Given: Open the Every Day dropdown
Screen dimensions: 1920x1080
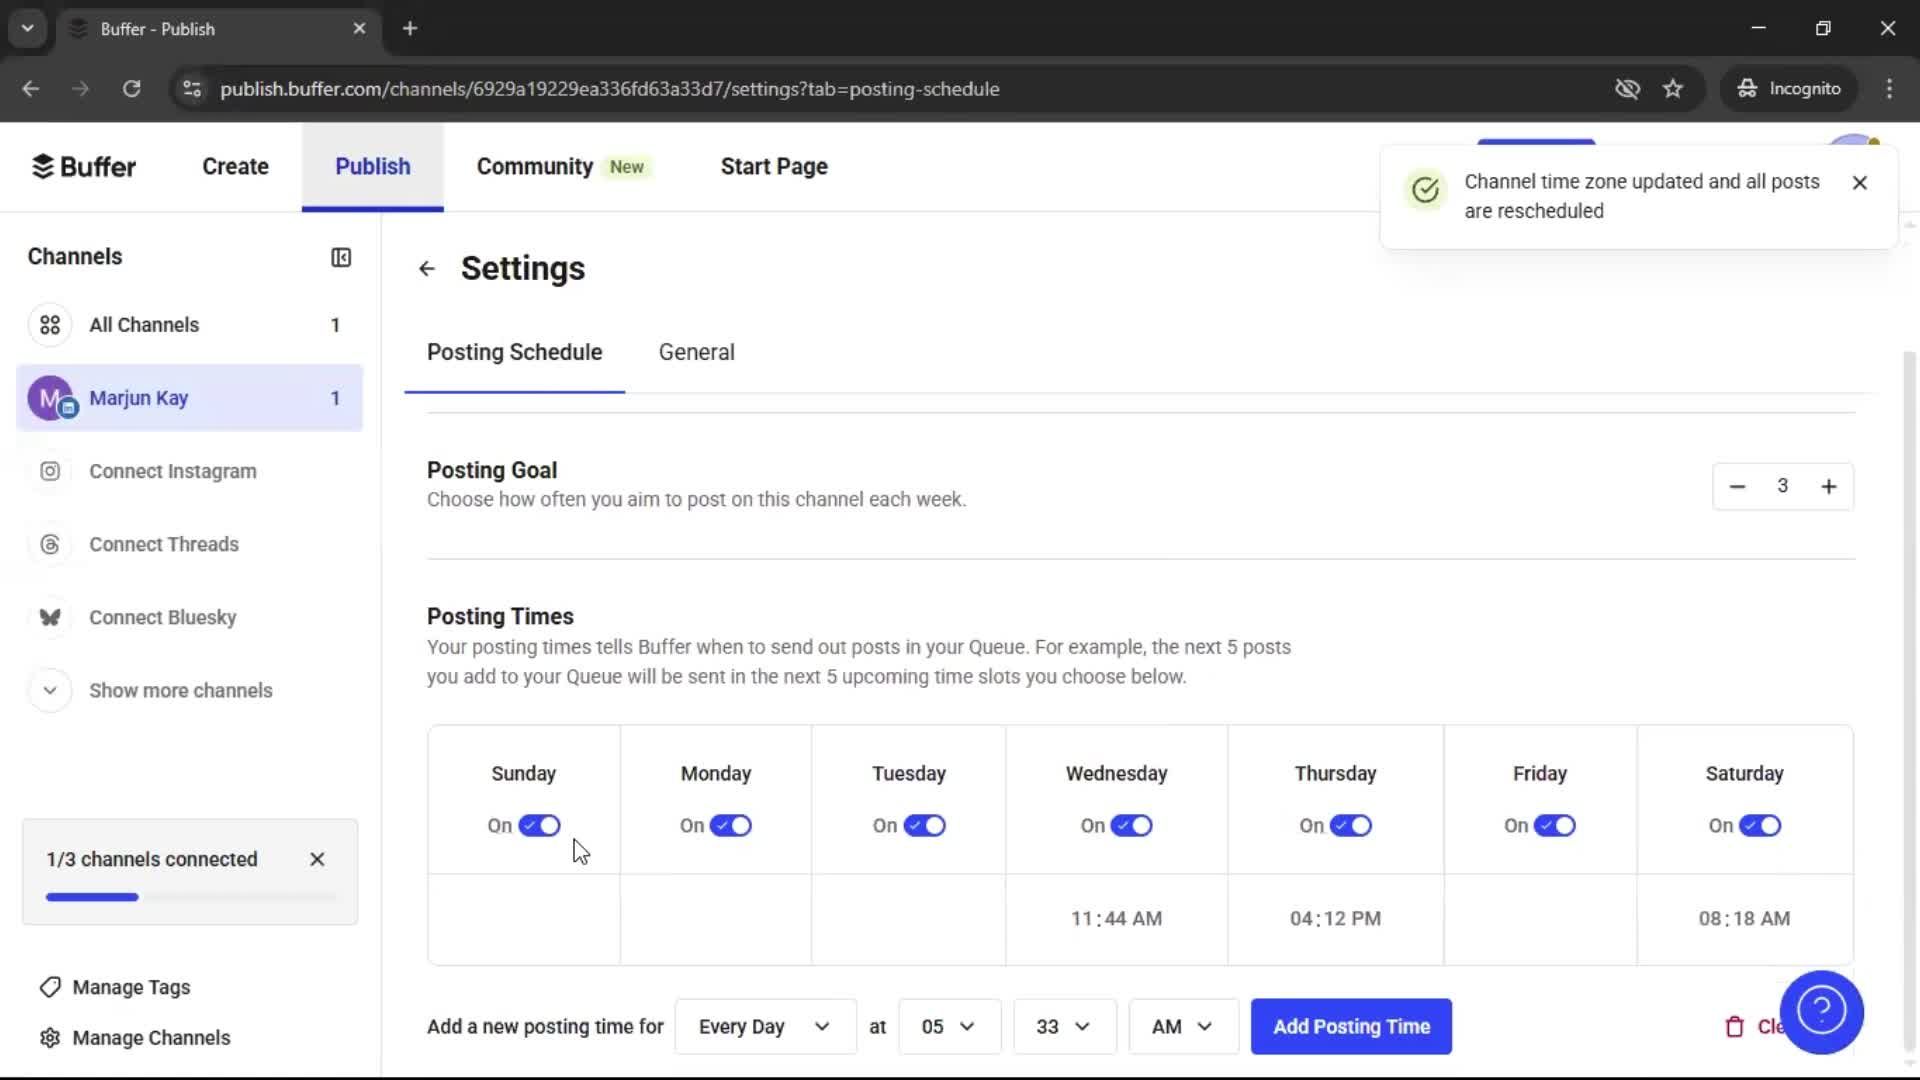Looking at the screenshot, I should [763, 1026].
